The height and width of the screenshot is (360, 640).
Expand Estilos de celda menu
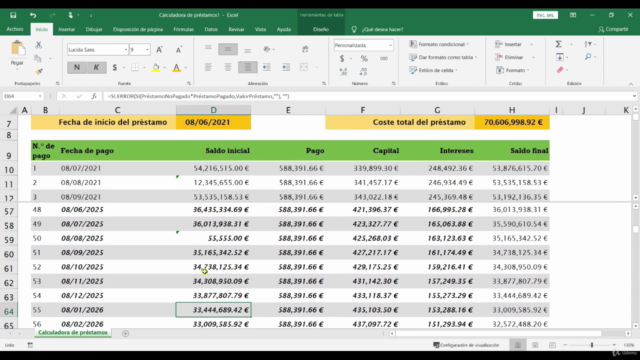433,70
